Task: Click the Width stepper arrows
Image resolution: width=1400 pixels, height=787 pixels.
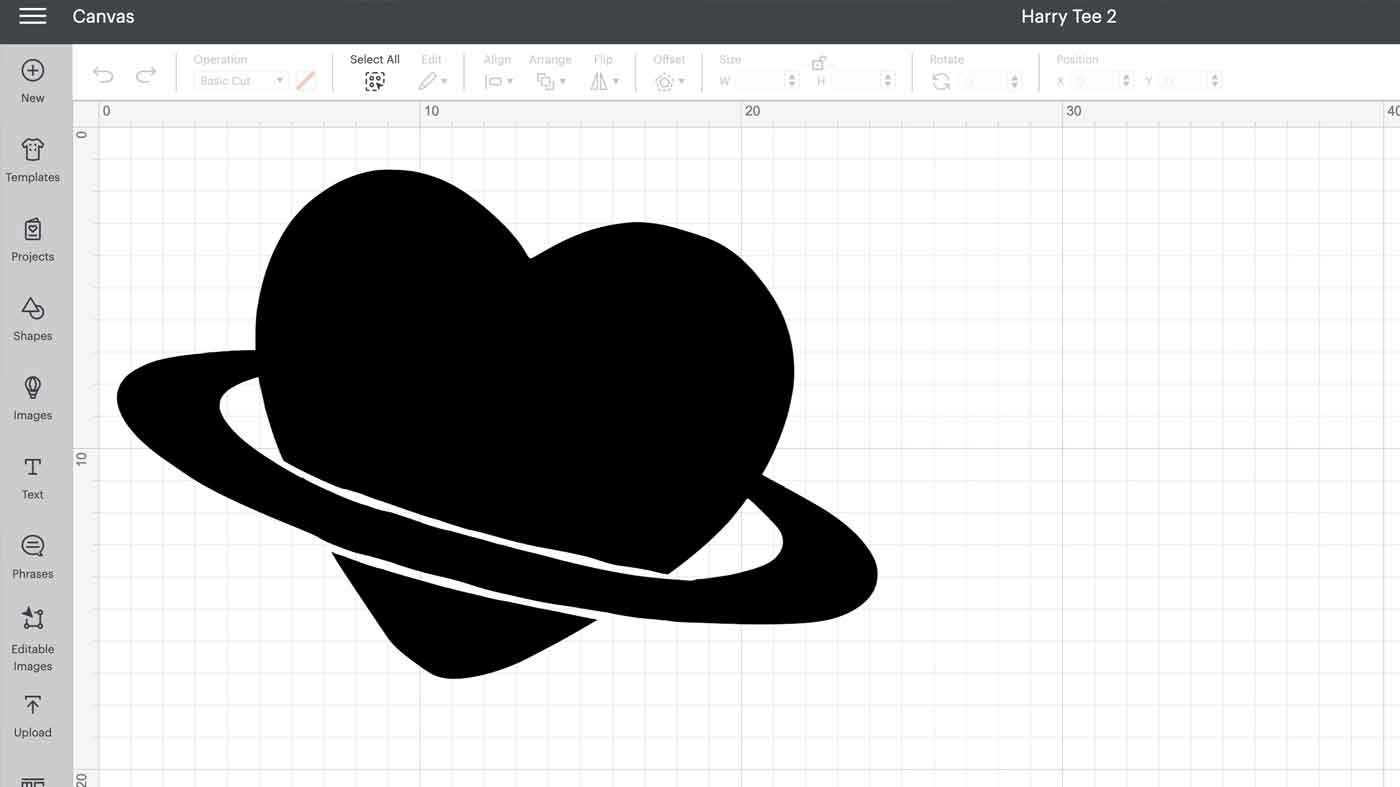Action: [793, 81]
